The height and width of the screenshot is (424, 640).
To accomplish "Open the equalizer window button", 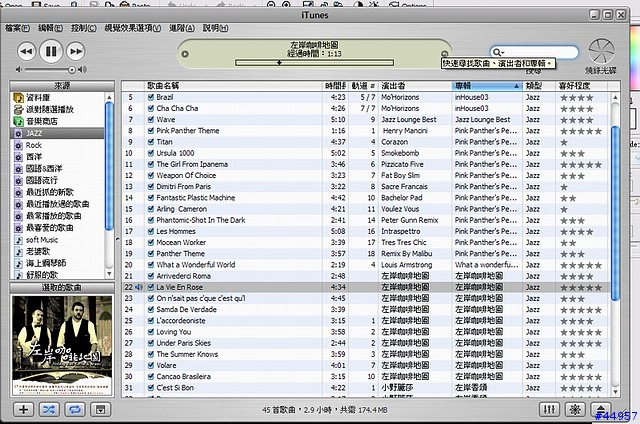I will (x=549, y=409).
